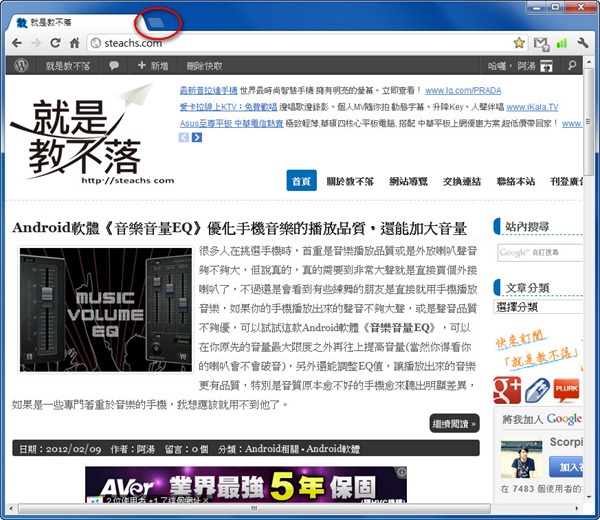The image size is (600, 520).
Task: Click the browser Forward arrow button
Action: (x=36, y=43)
